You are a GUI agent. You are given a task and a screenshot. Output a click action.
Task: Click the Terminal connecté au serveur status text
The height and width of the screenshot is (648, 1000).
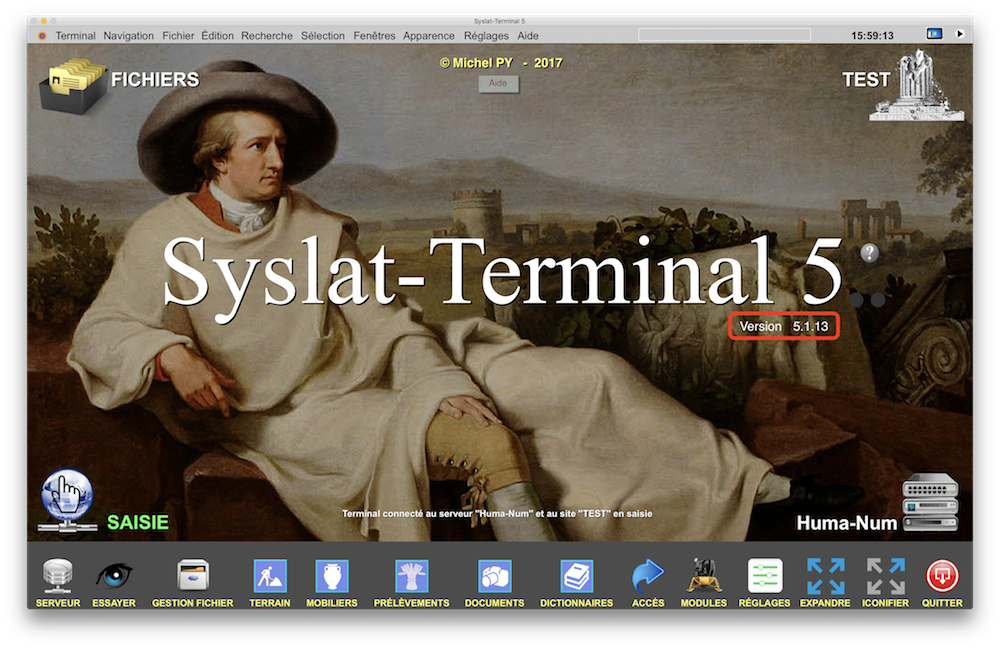pyautogui.click(x=497, y=513)
